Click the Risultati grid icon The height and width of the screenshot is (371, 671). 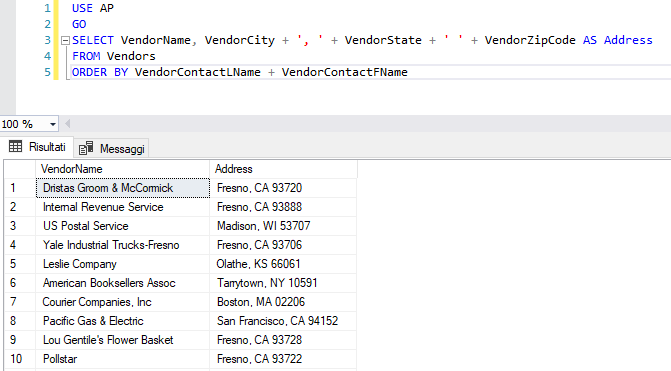[x=15, y=147]
